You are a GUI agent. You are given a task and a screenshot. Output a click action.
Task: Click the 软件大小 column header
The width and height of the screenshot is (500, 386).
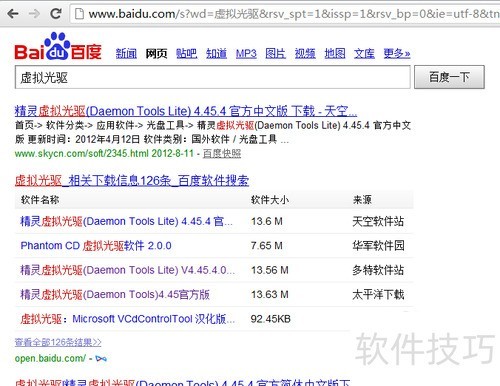[x=270, y=200]
